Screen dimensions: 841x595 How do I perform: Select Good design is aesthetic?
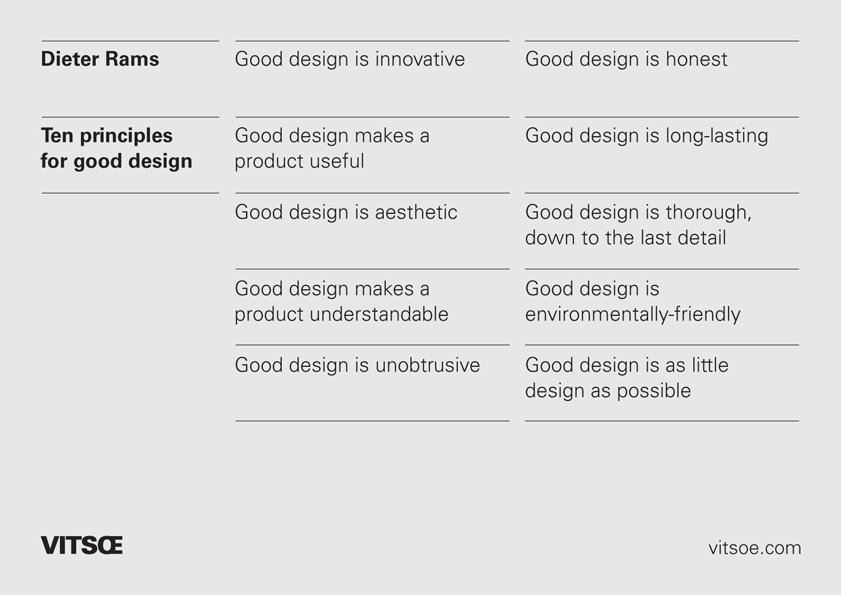pos(346,212)
